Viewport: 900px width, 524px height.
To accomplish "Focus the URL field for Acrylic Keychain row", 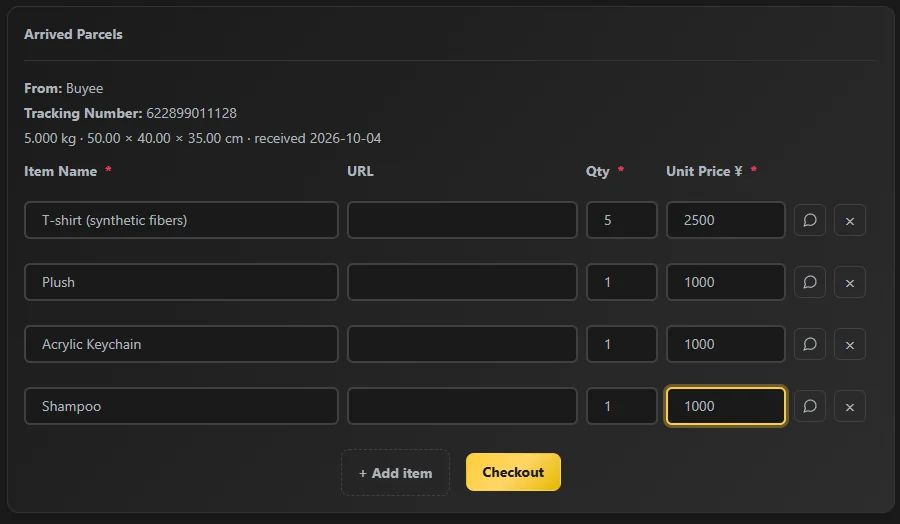I will [462, 344].
